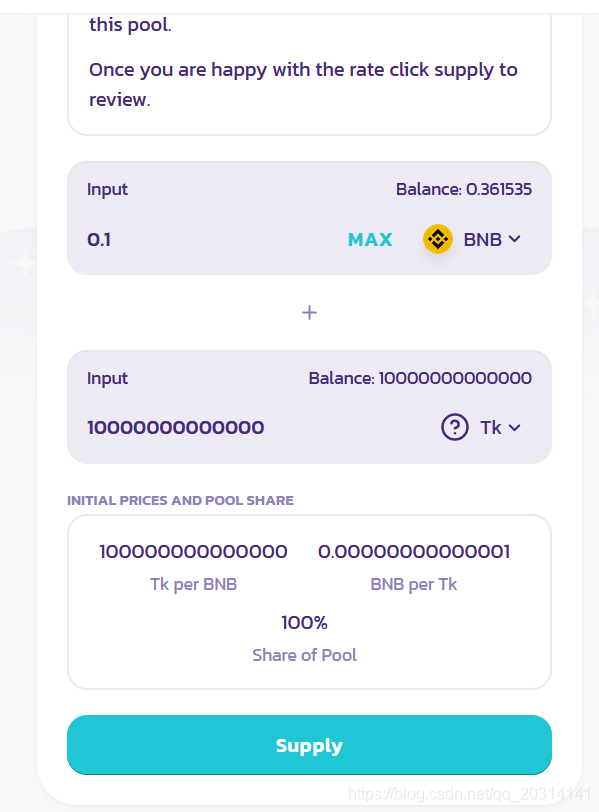This screenshot has width=599, height=812.
Task: Click the 100% Share of Pool value
Action: tap(304, 622)
